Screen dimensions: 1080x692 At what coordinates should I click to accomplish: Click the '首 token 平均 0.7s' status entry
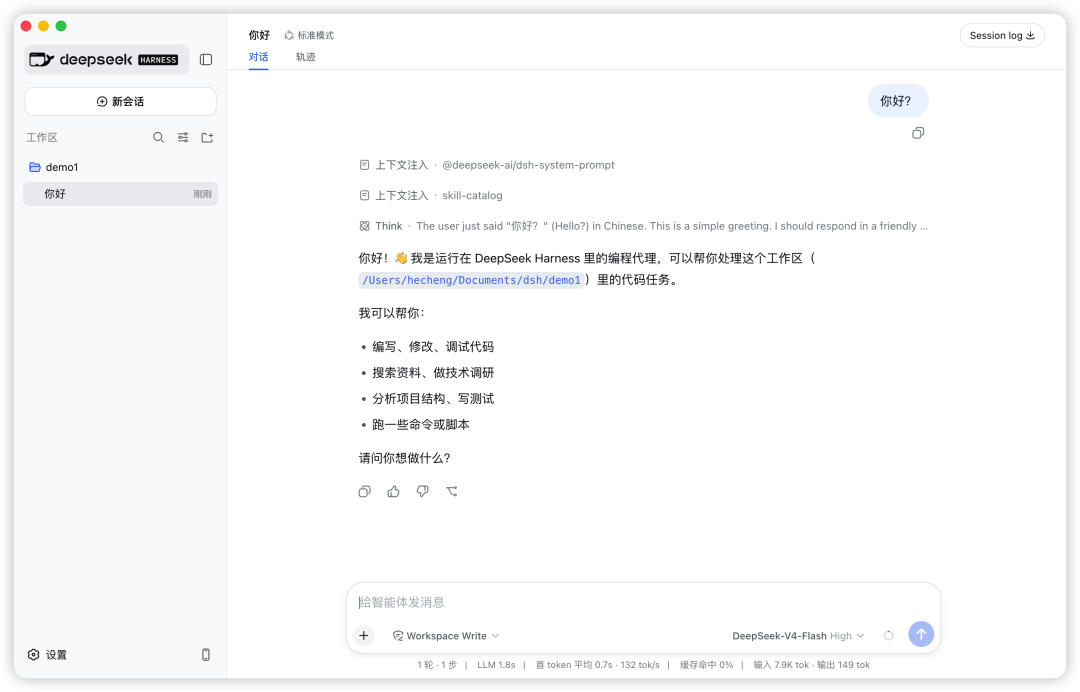click(x=574, y=665)
